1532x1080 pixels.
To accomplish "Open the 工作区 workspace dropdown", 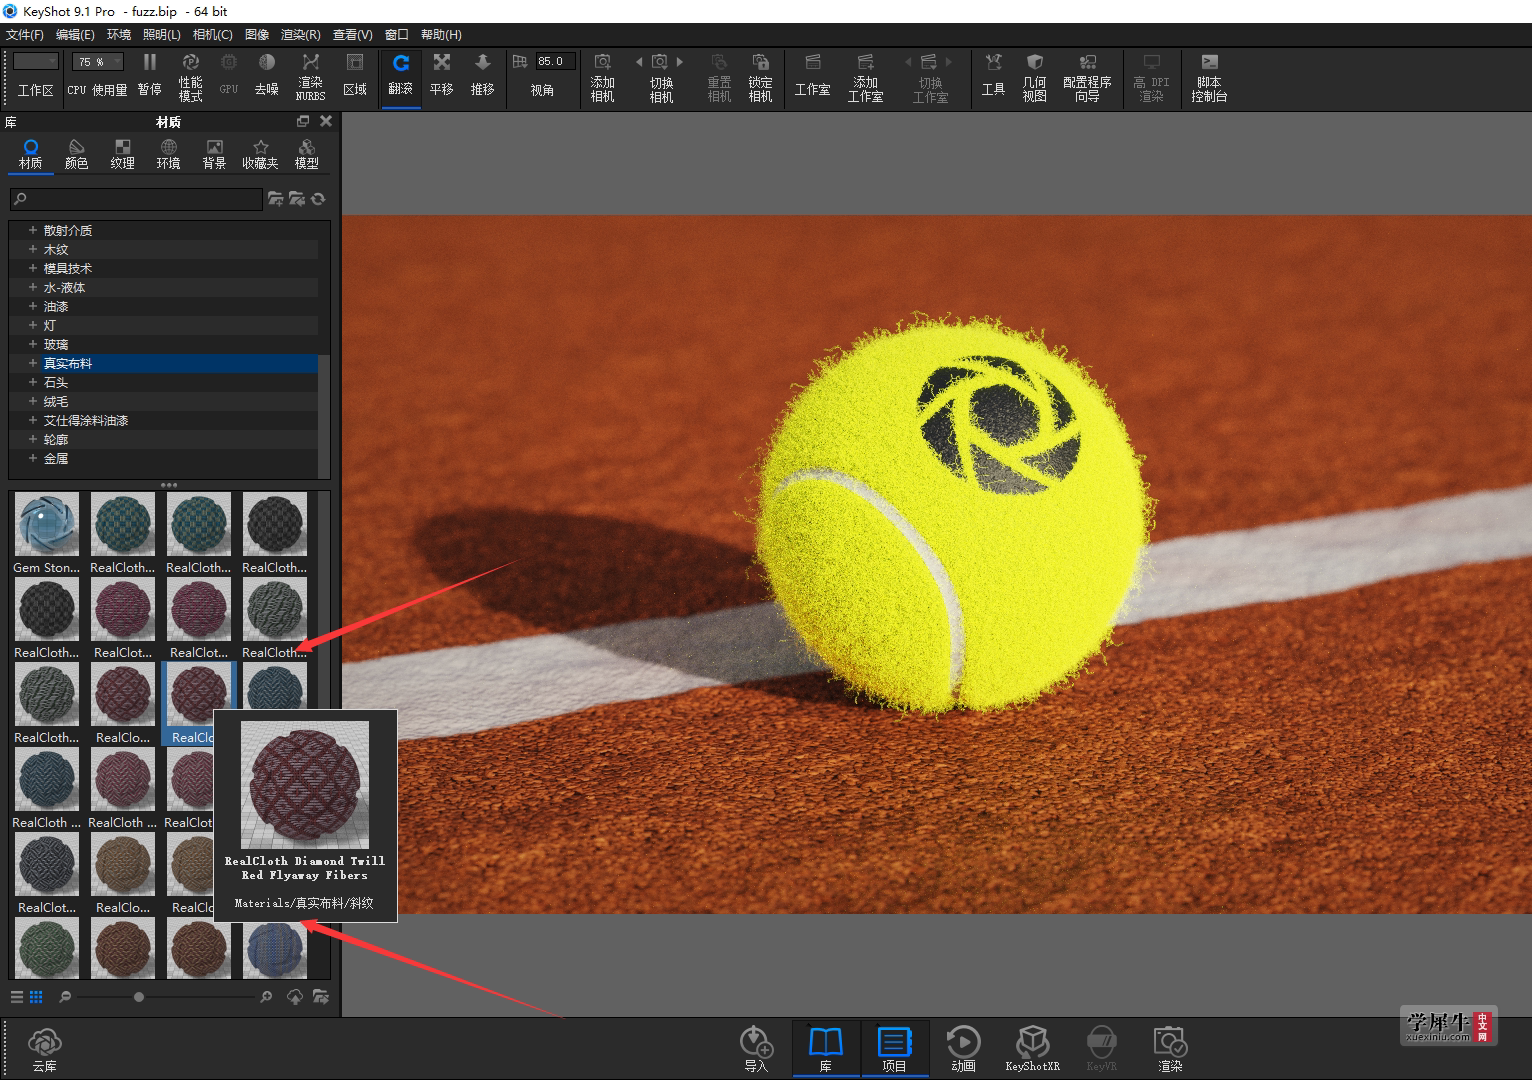I will click(x=36, y=62).
